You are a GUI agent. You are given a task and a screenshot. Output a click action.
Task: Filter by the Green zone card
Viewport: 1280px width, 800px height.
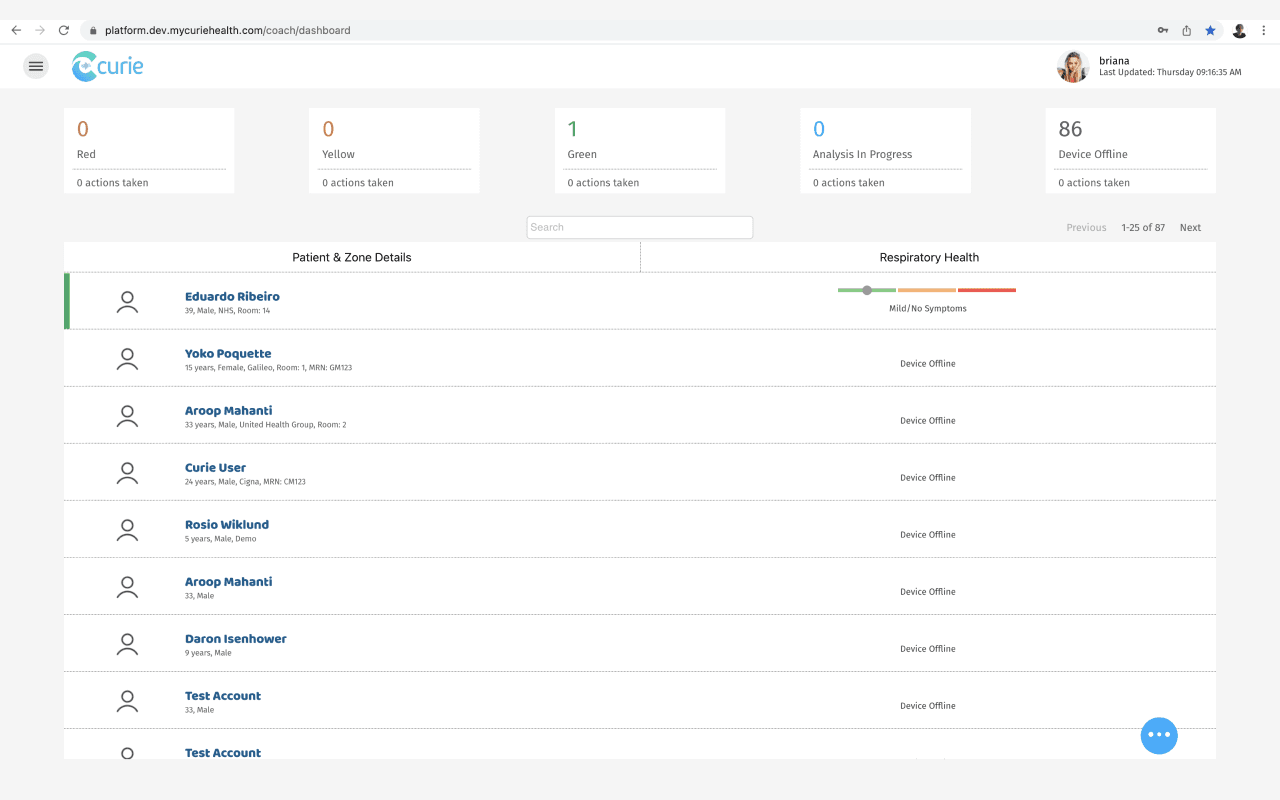tap(640, 151)
